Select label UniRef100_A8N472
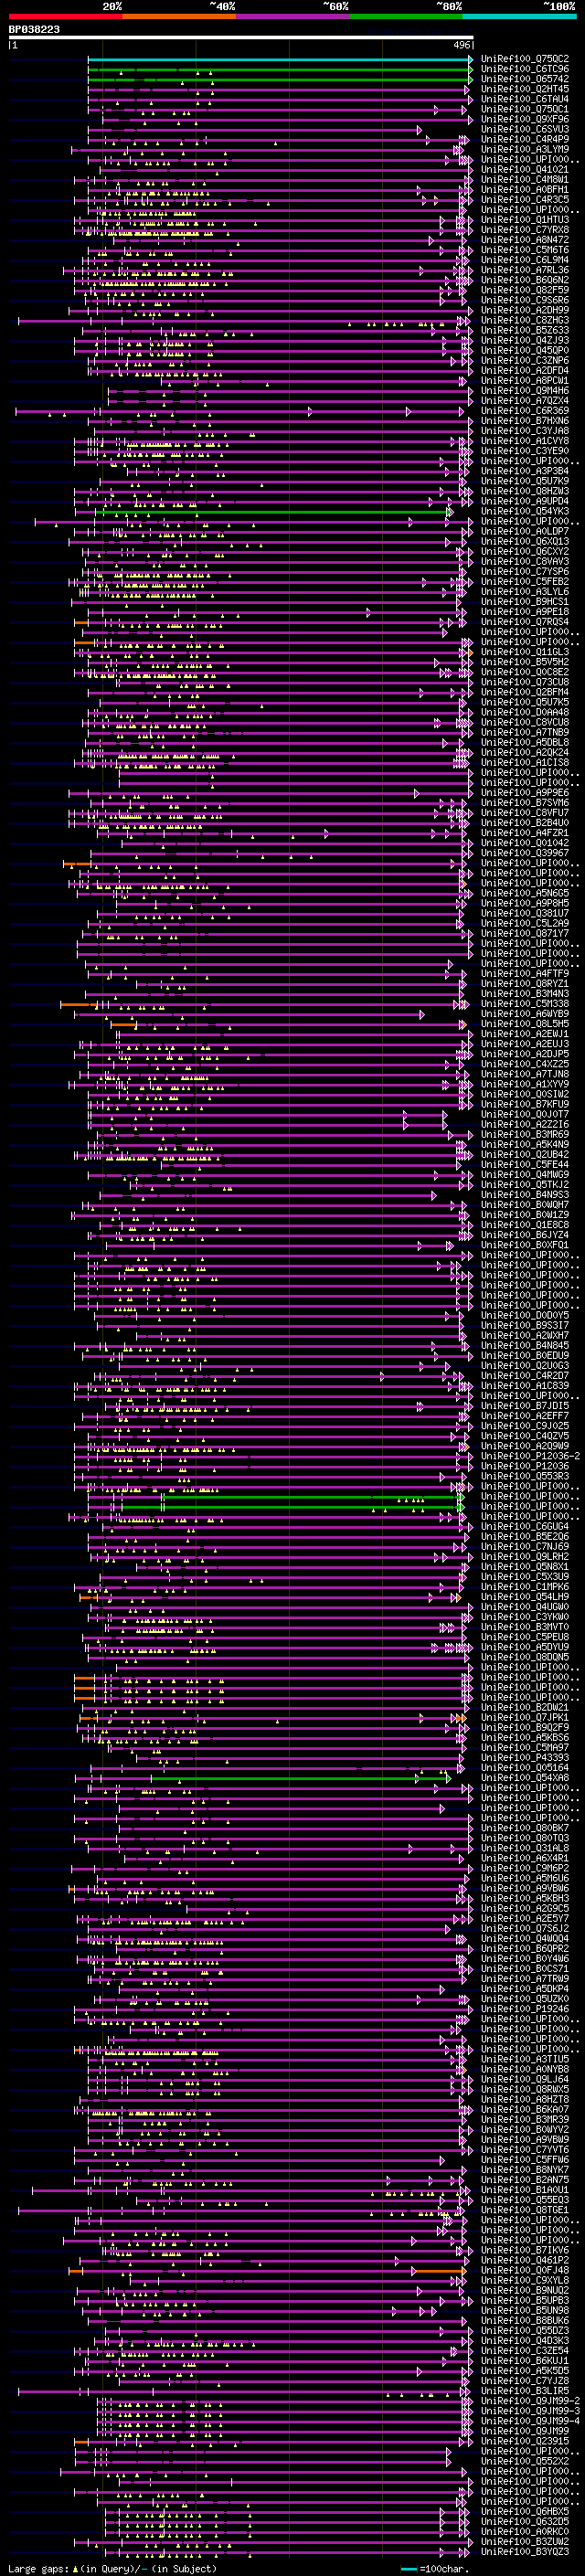Viewport: 585px width, 2576px height. coord(525,240)
